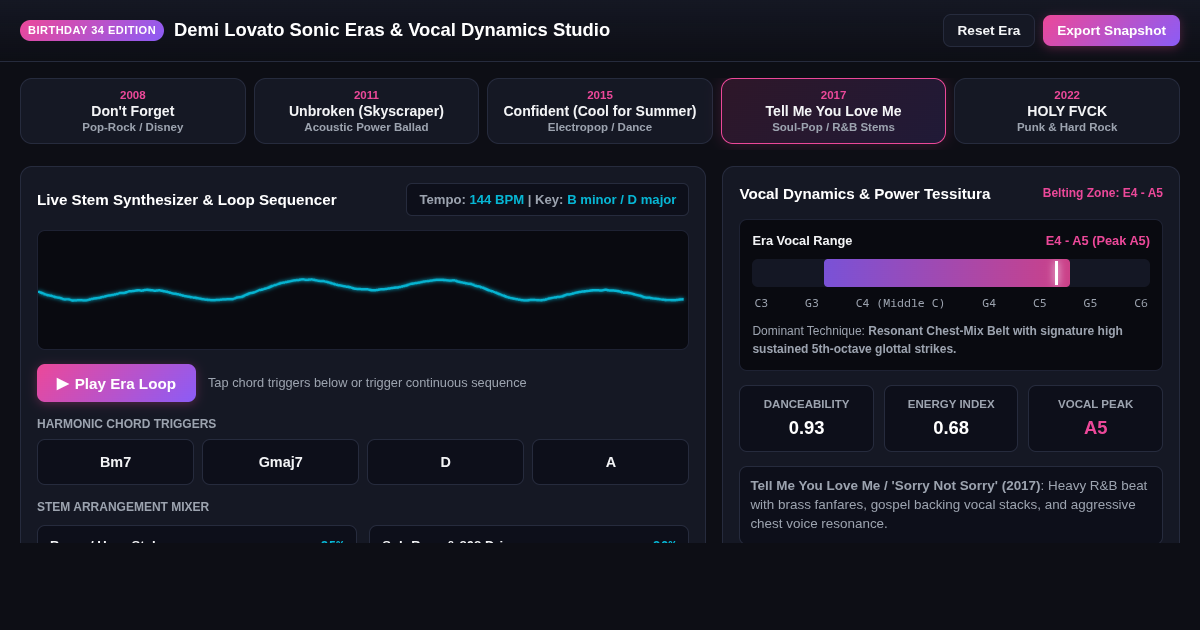The width and height of the screenshot is (1200, 630).
Task: Click the 'Live Stem Synthesizer & Loop Sequencer' title
Action: (187, 200)
